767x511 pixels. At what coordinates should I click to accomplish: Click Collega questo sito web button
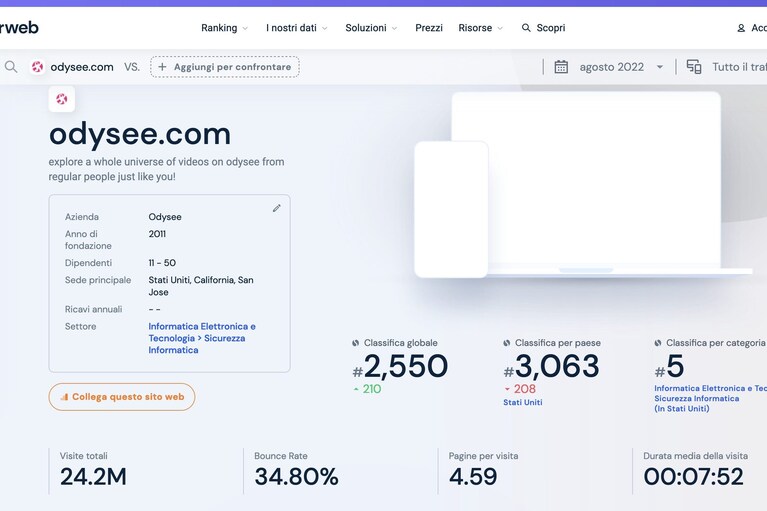[x=122, y=397]
